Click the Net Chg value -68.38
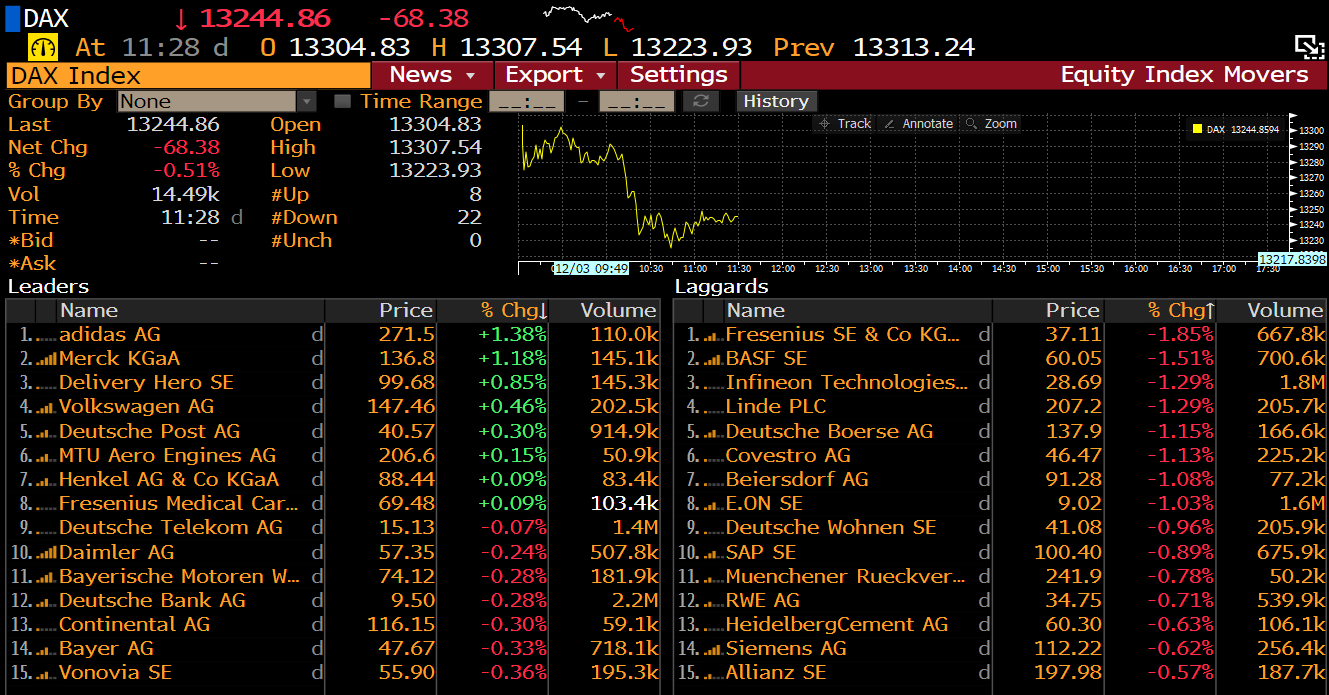This screenshot has width=1329, height=695. click(x=186, y=148)
